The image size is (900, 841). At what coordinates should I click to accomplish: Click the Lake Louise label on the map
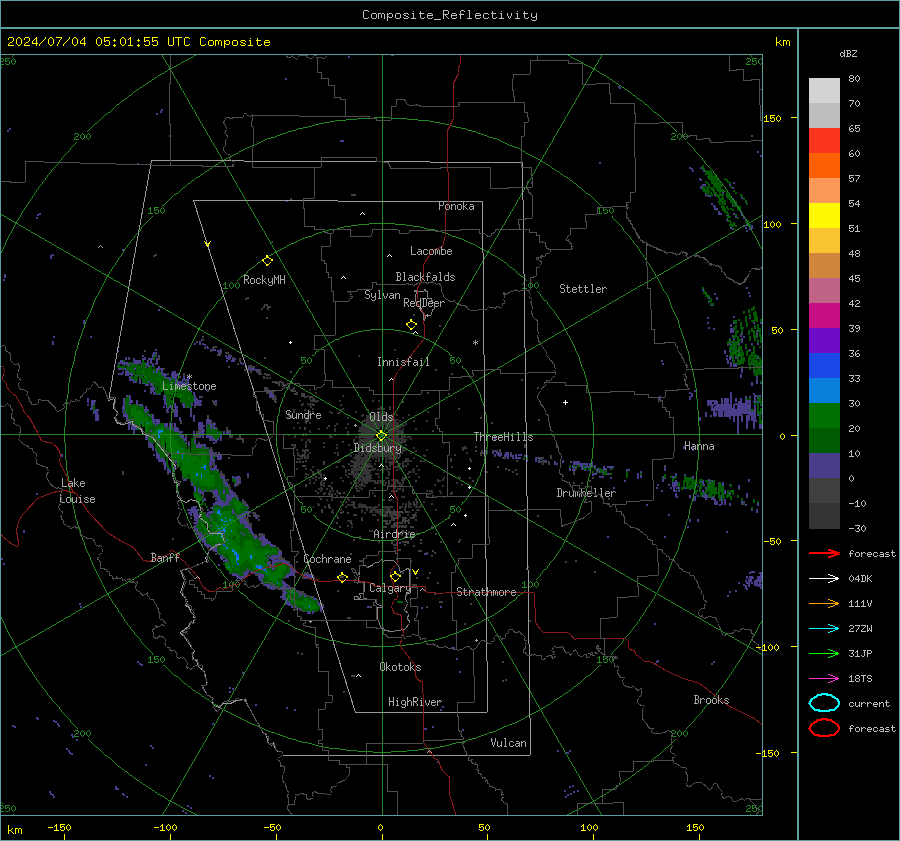(x=78, y=491)
